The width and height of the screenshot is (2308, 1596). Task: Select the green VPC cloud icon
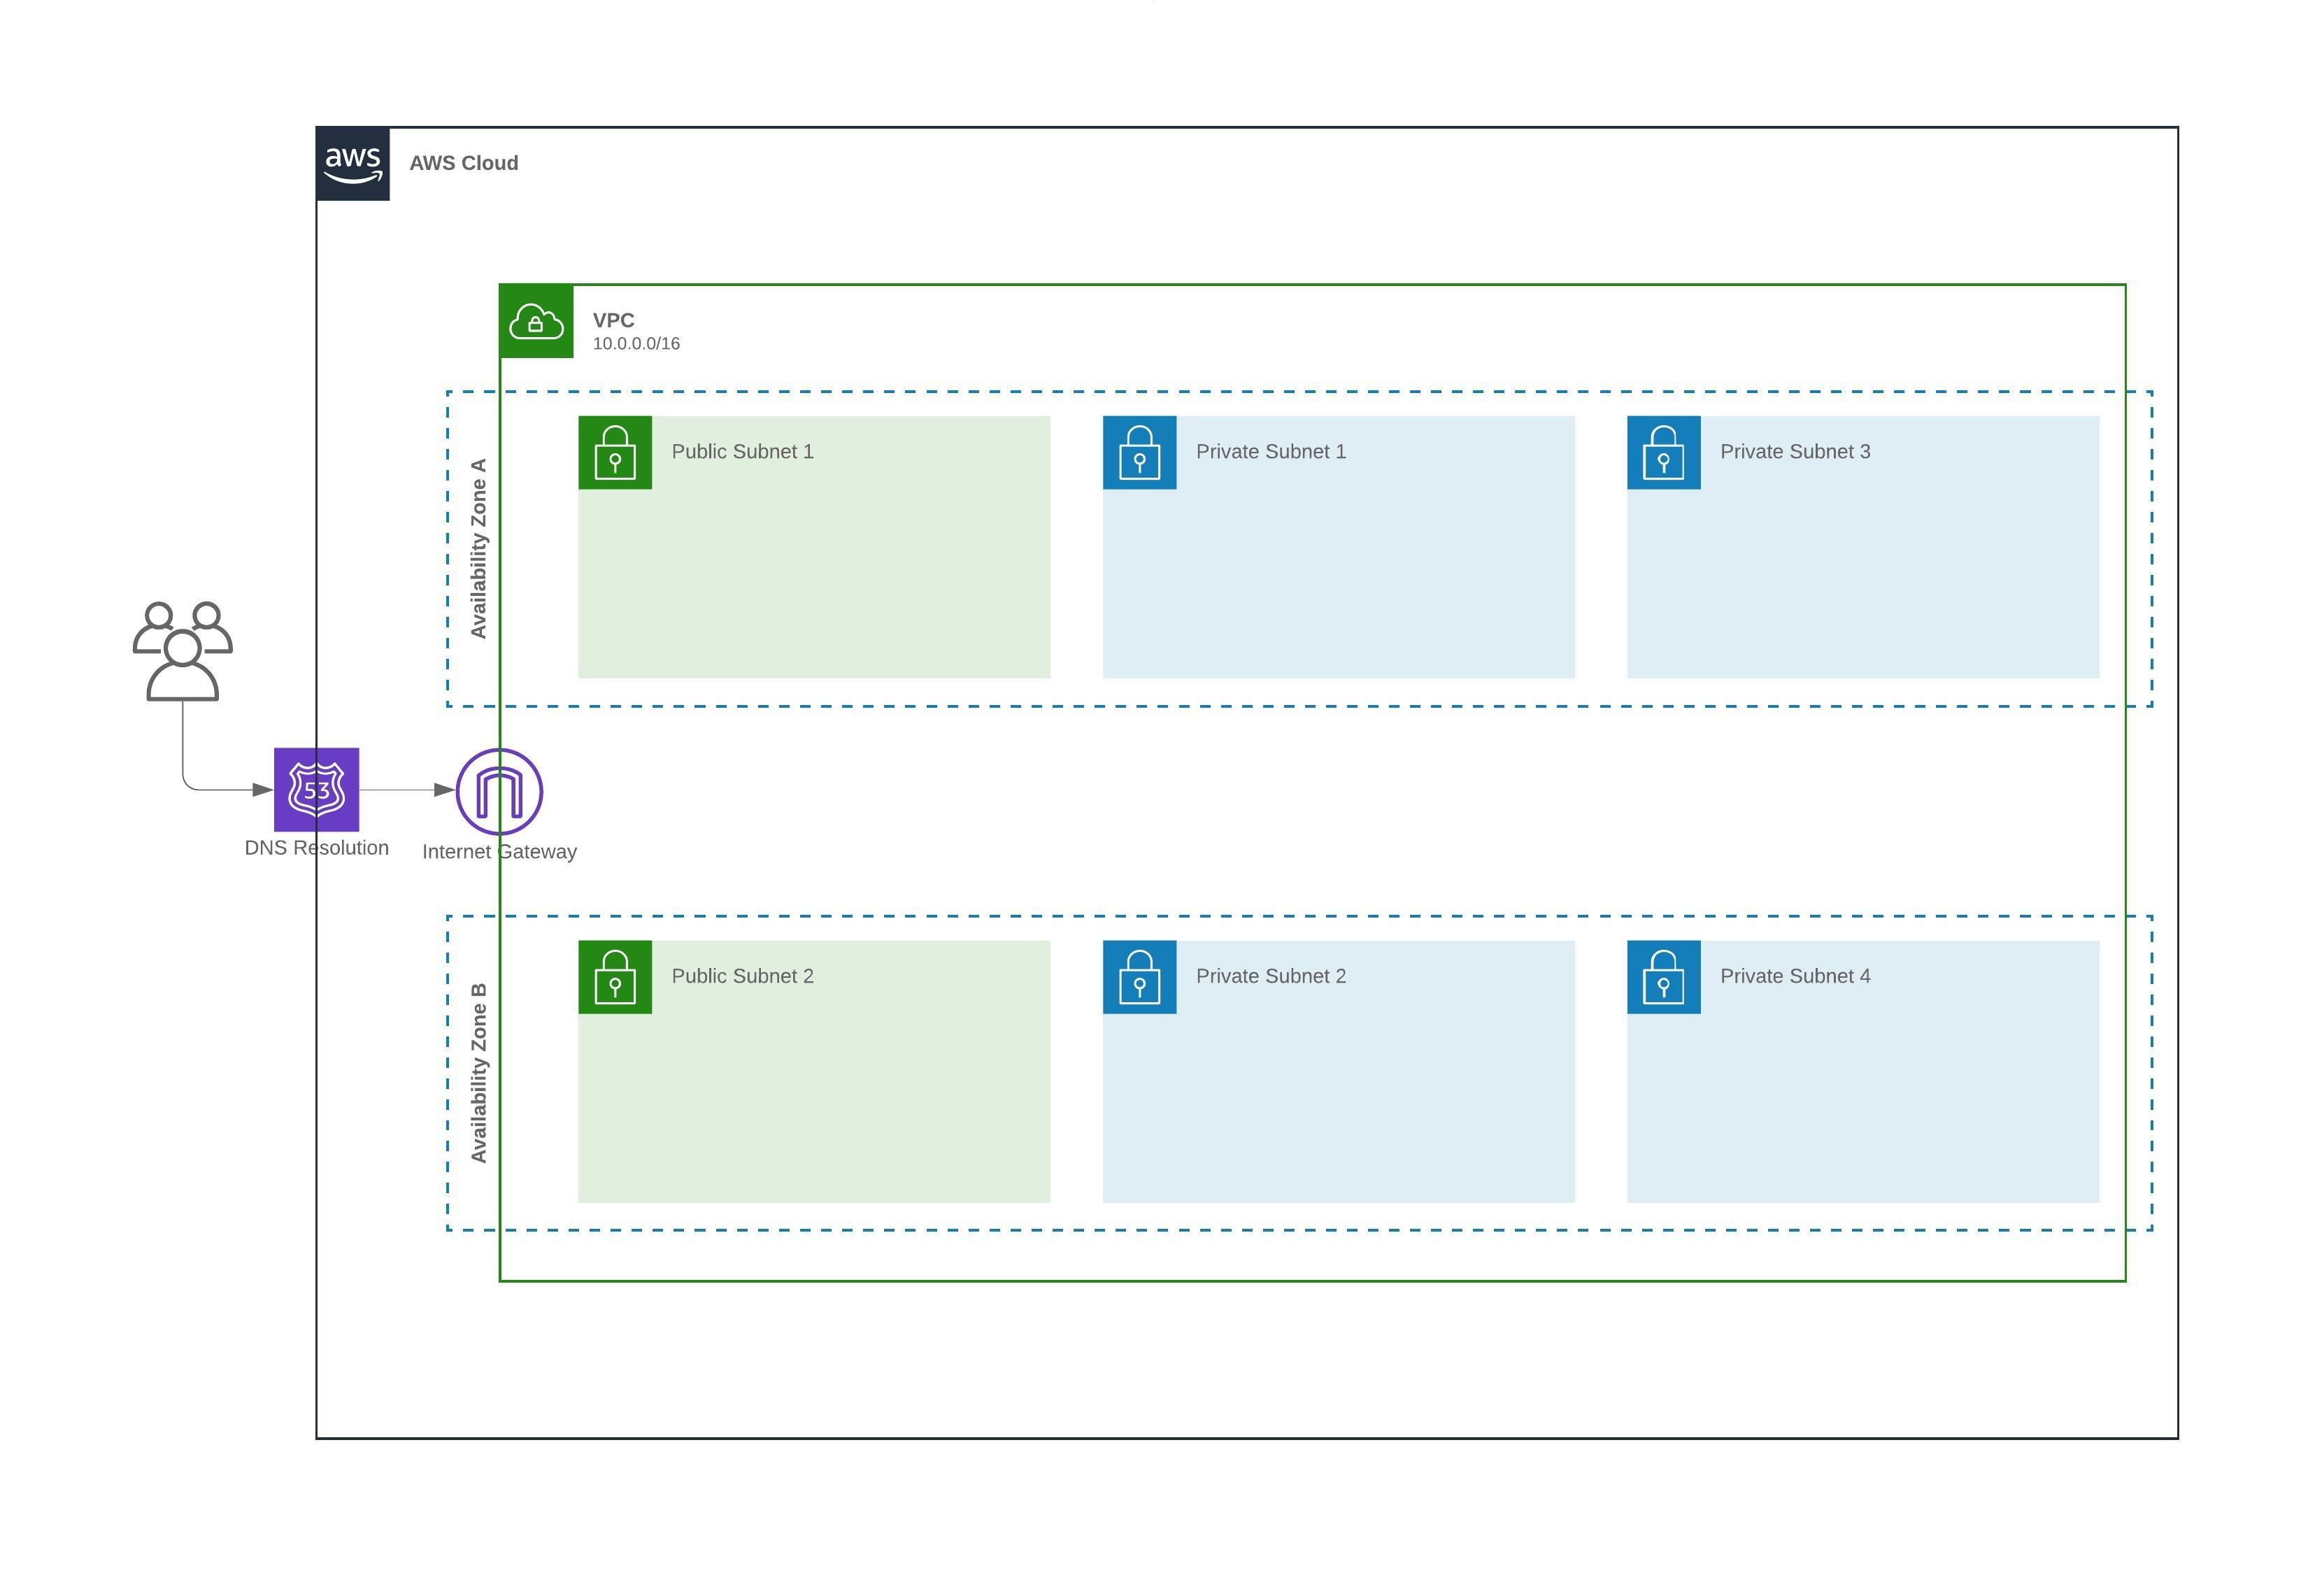click(536, 322)
